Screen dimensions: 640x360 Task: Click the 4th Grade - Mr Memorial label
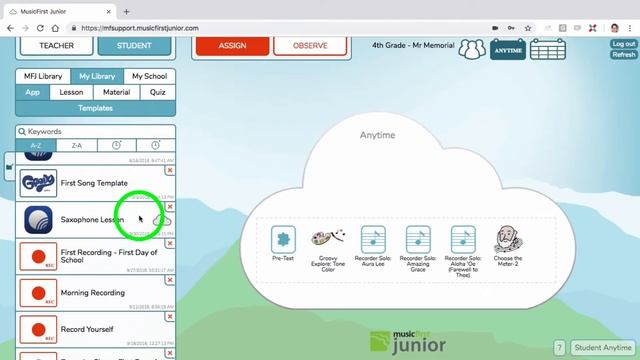413,45
